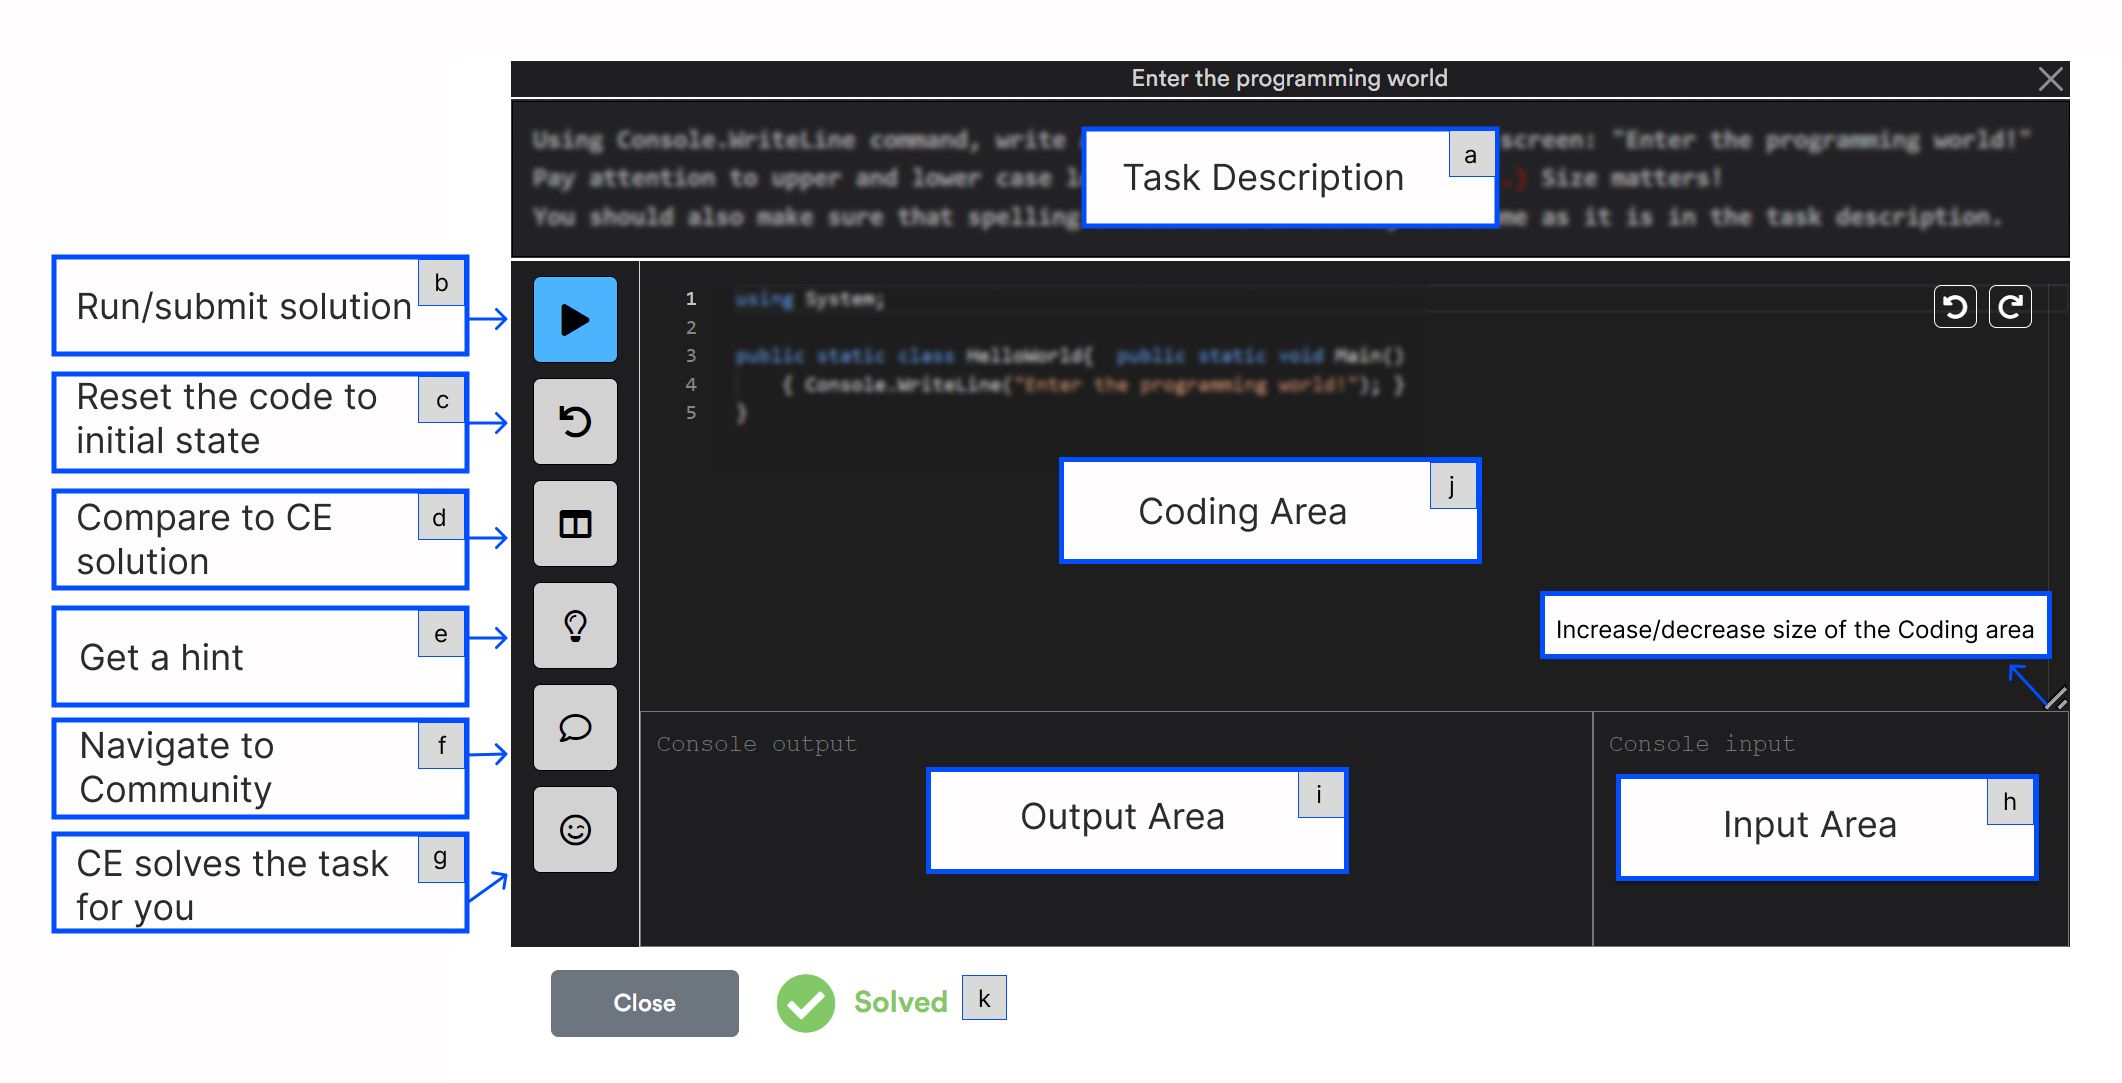Viewport: 2122px width, 1083px height.
Task: Click the smiley face solve icon
Action: coord(575,830)
